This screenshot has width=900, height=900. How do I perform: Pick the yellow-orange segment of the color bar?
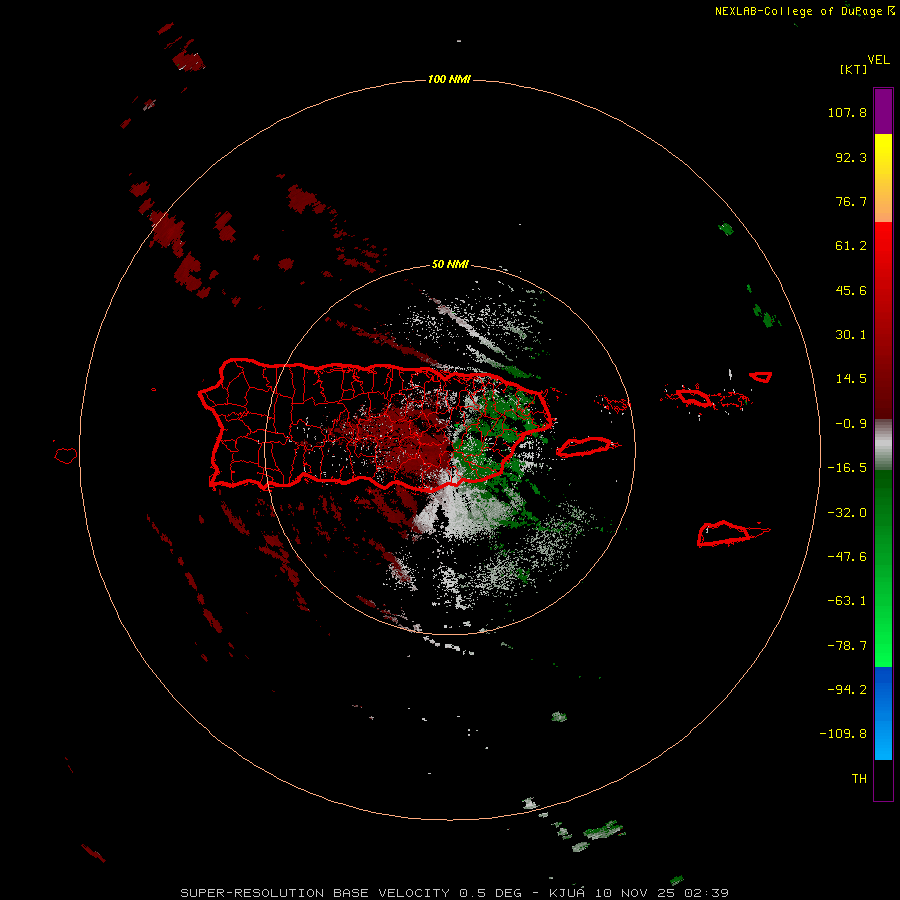click(x=883, y=178)
